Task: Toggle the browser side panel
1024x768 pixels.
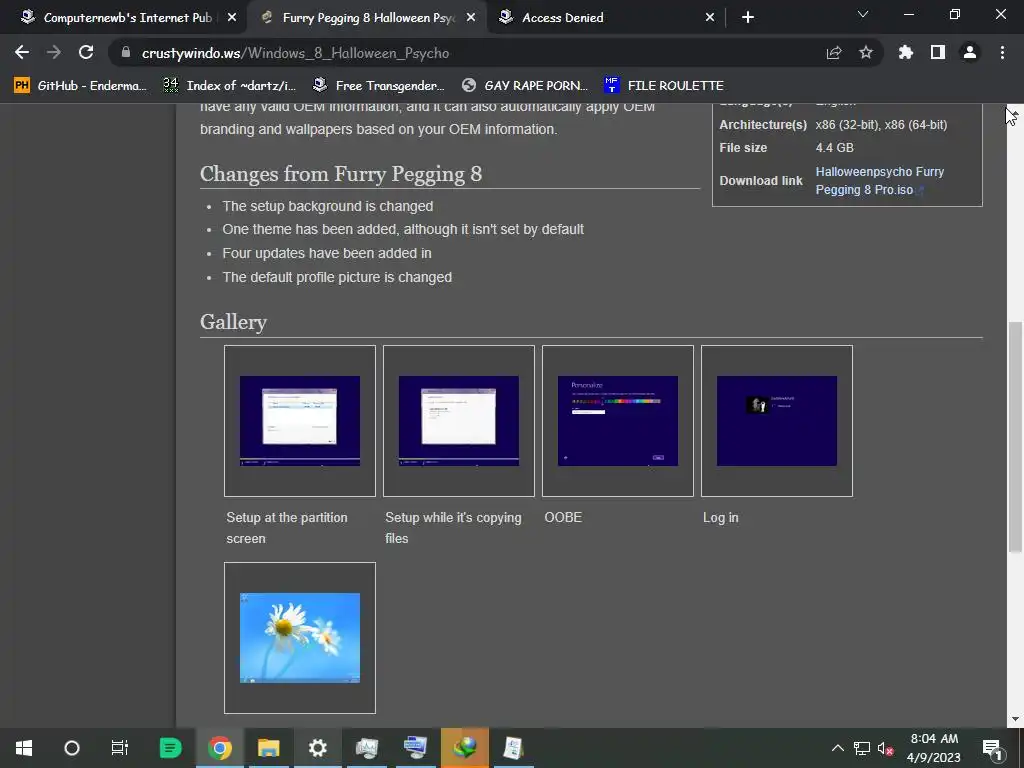Action: [938, 53]
